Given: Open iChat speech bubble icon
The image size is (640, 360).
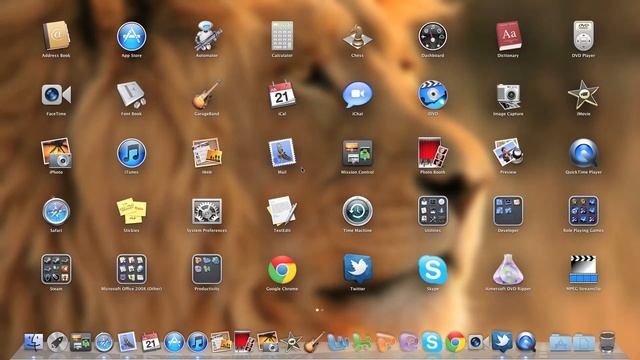Looking at the screenshot, I should 357,95.
